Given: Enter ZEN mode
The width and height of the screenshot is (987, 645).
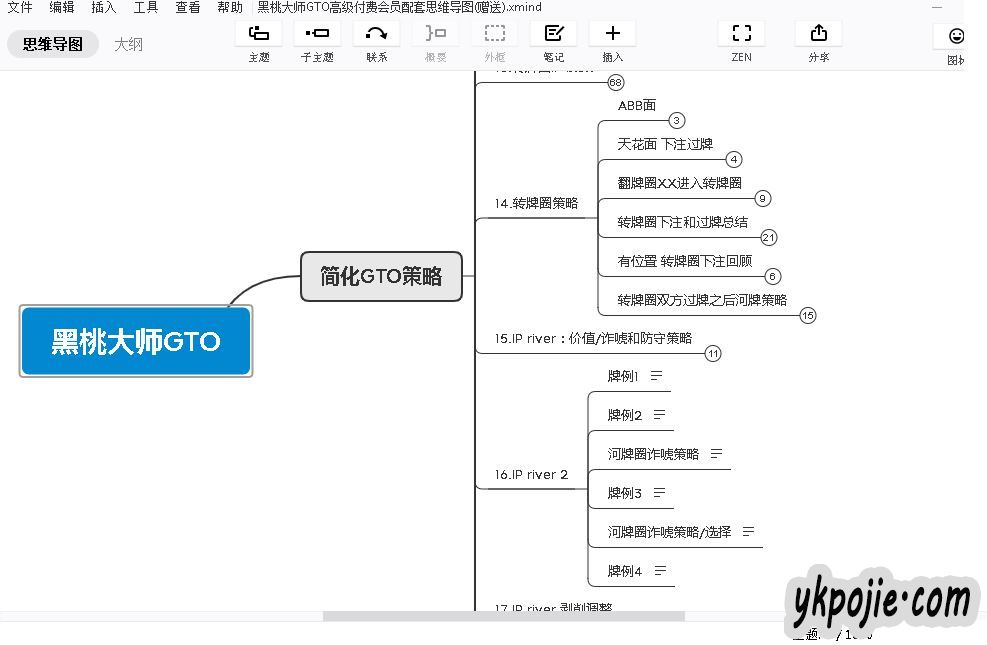Looking at the screenshot, I should tap(741, 34).
